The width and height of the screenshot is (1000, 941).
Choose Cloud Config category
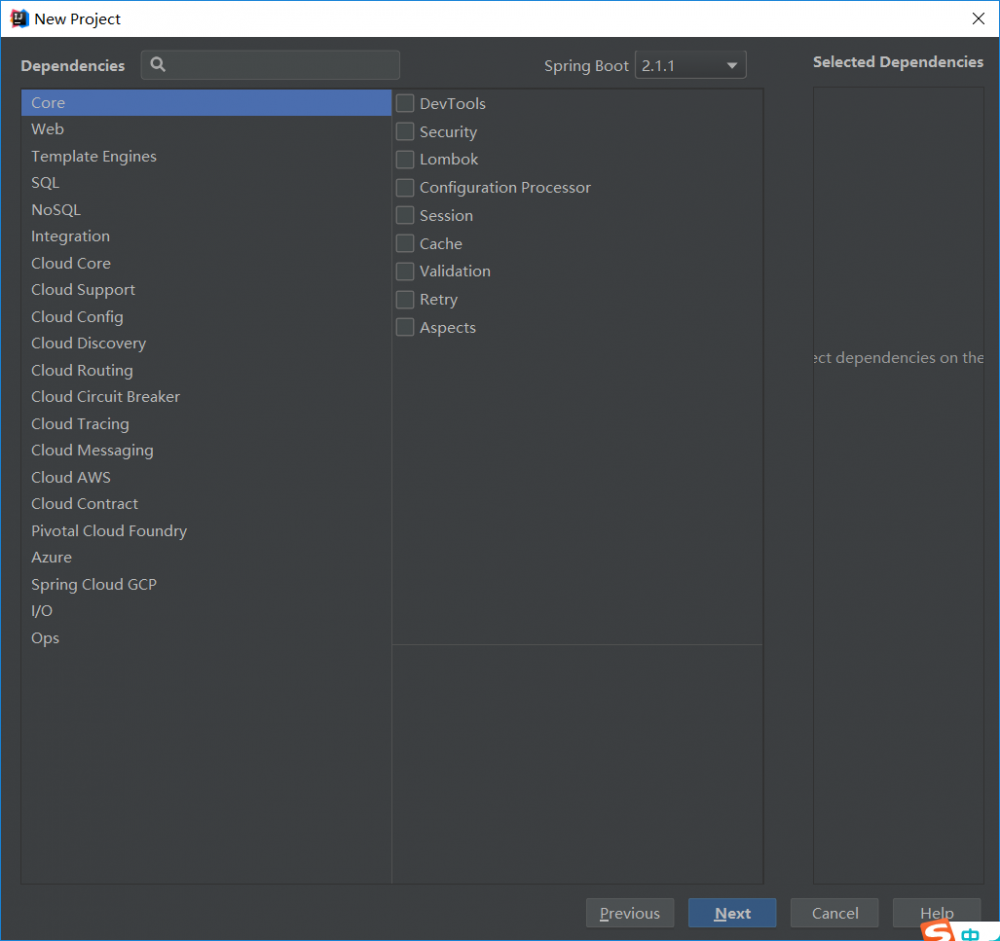coord(206,317)
